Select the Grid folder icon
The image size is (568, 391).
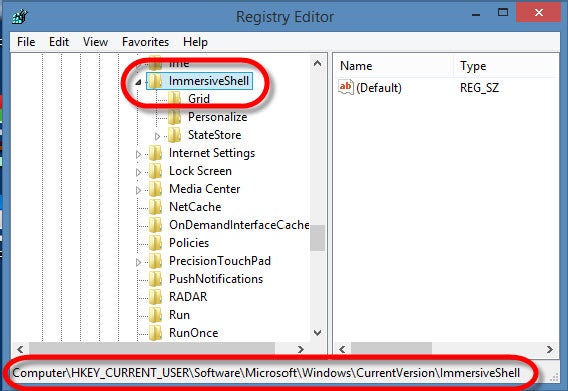coord(175,99)
